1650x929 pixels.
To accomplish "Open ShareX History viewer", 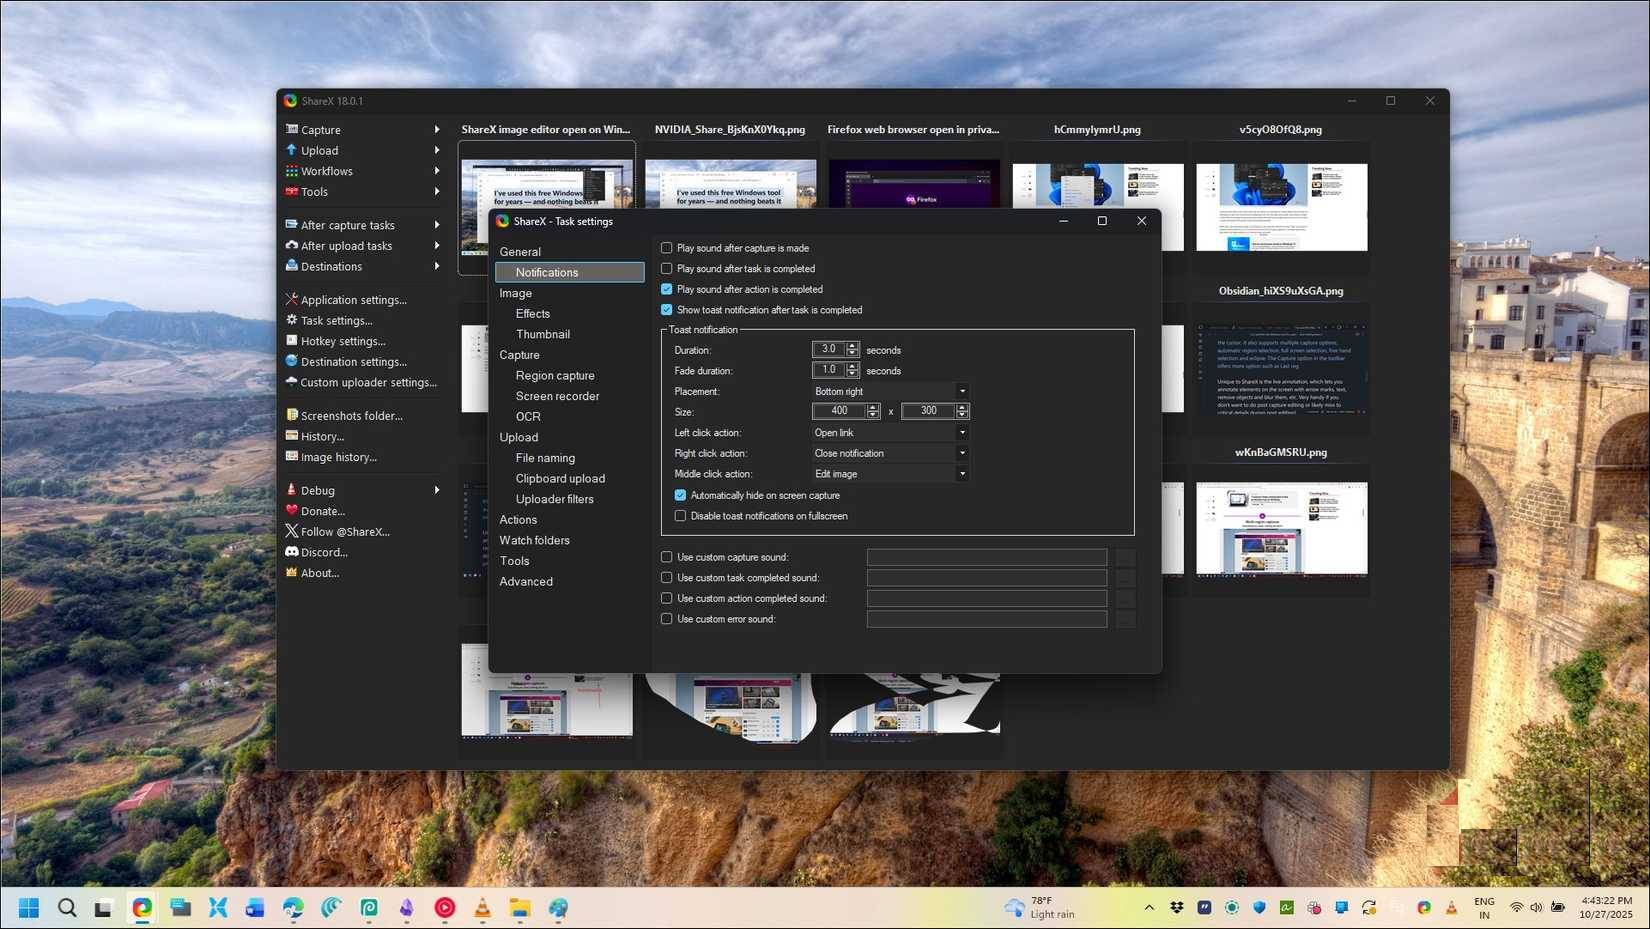I will [322, 436].
